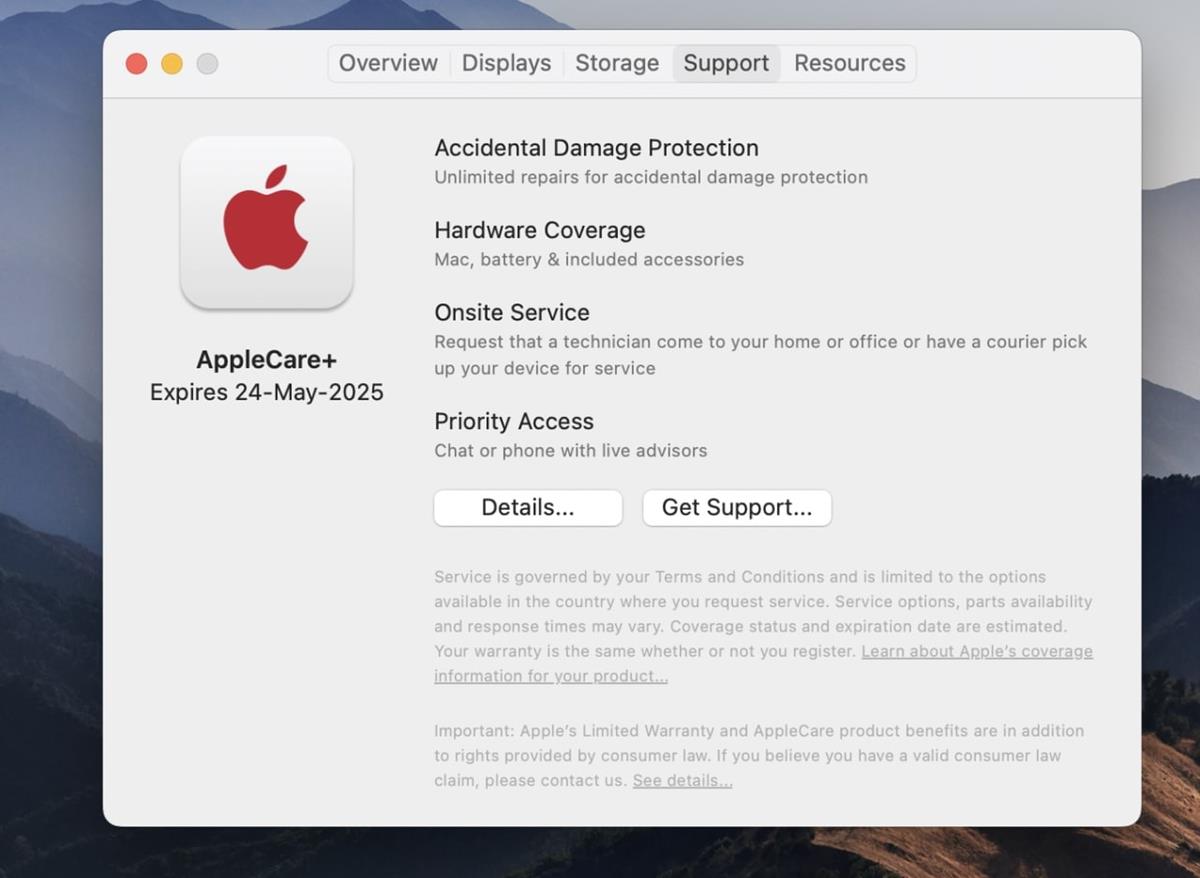1200x878 pixels.
Task: Click the Expires 24-May-2025 text
Action: pyautogui.click(x=266, y=392)
